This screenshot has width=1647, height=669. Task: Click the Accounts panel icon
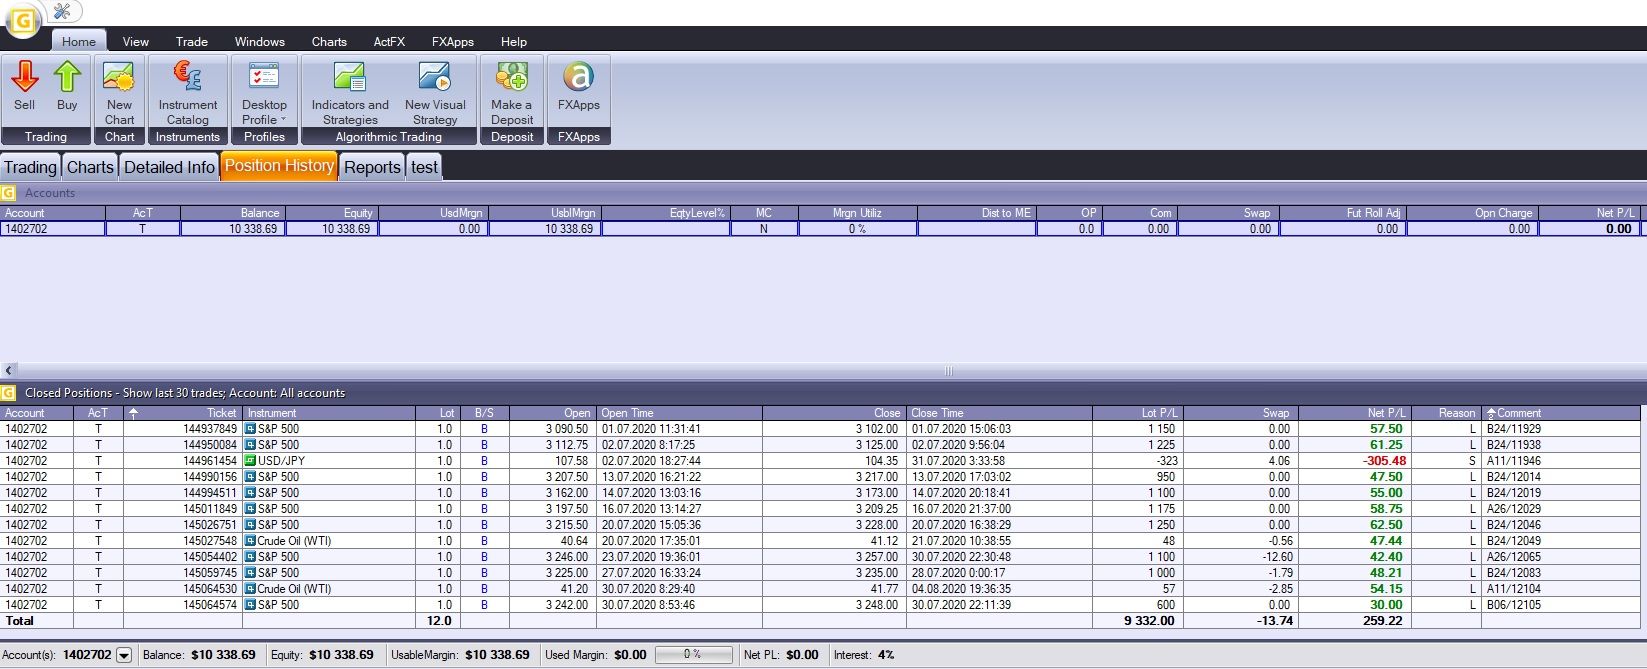9,193
